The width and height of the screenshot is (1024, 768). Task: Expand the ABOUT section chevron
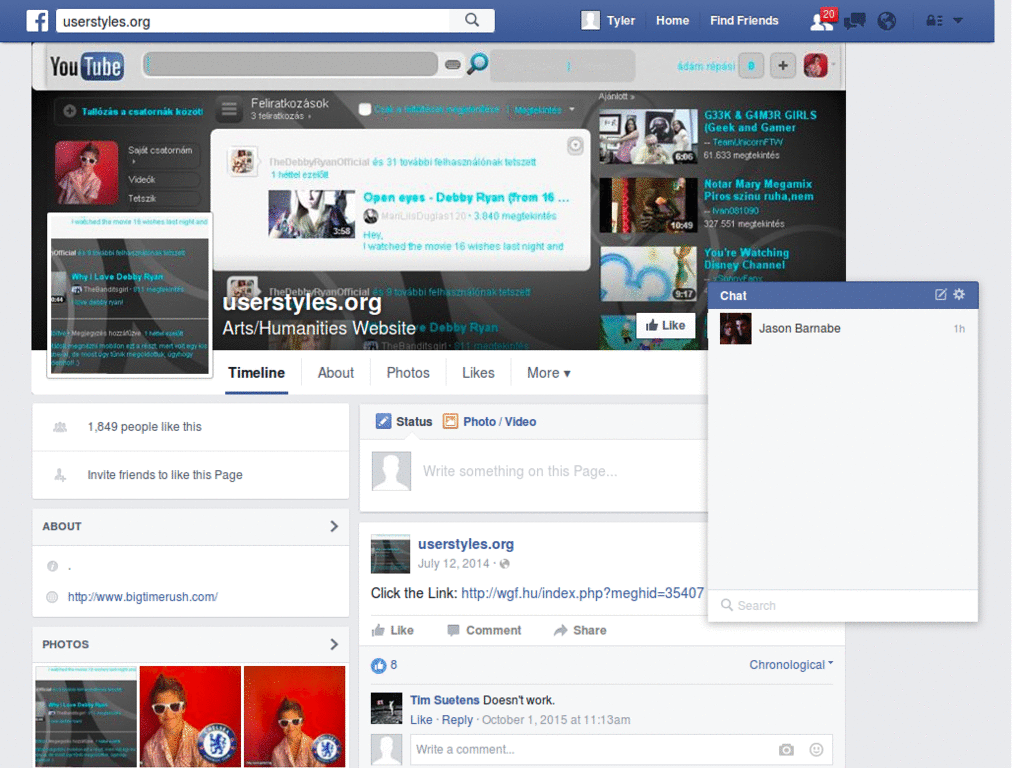[334, 526]
